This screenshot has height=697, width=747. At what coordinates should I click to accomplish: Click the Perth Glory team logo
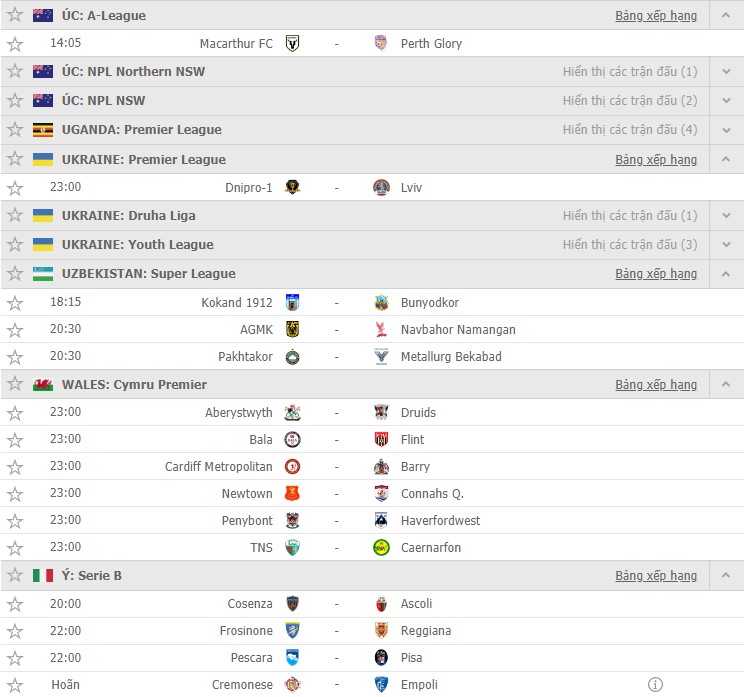tap(381, 43)
